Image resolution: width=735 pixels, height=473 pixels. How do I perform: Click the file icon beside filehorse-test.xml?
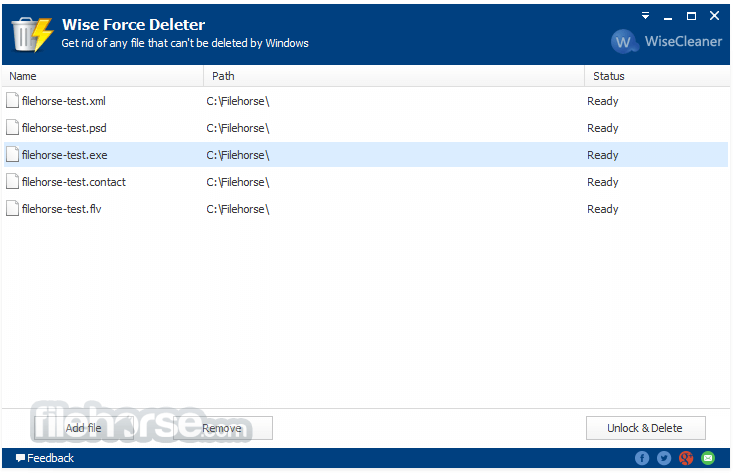click(x=13, y=100)
